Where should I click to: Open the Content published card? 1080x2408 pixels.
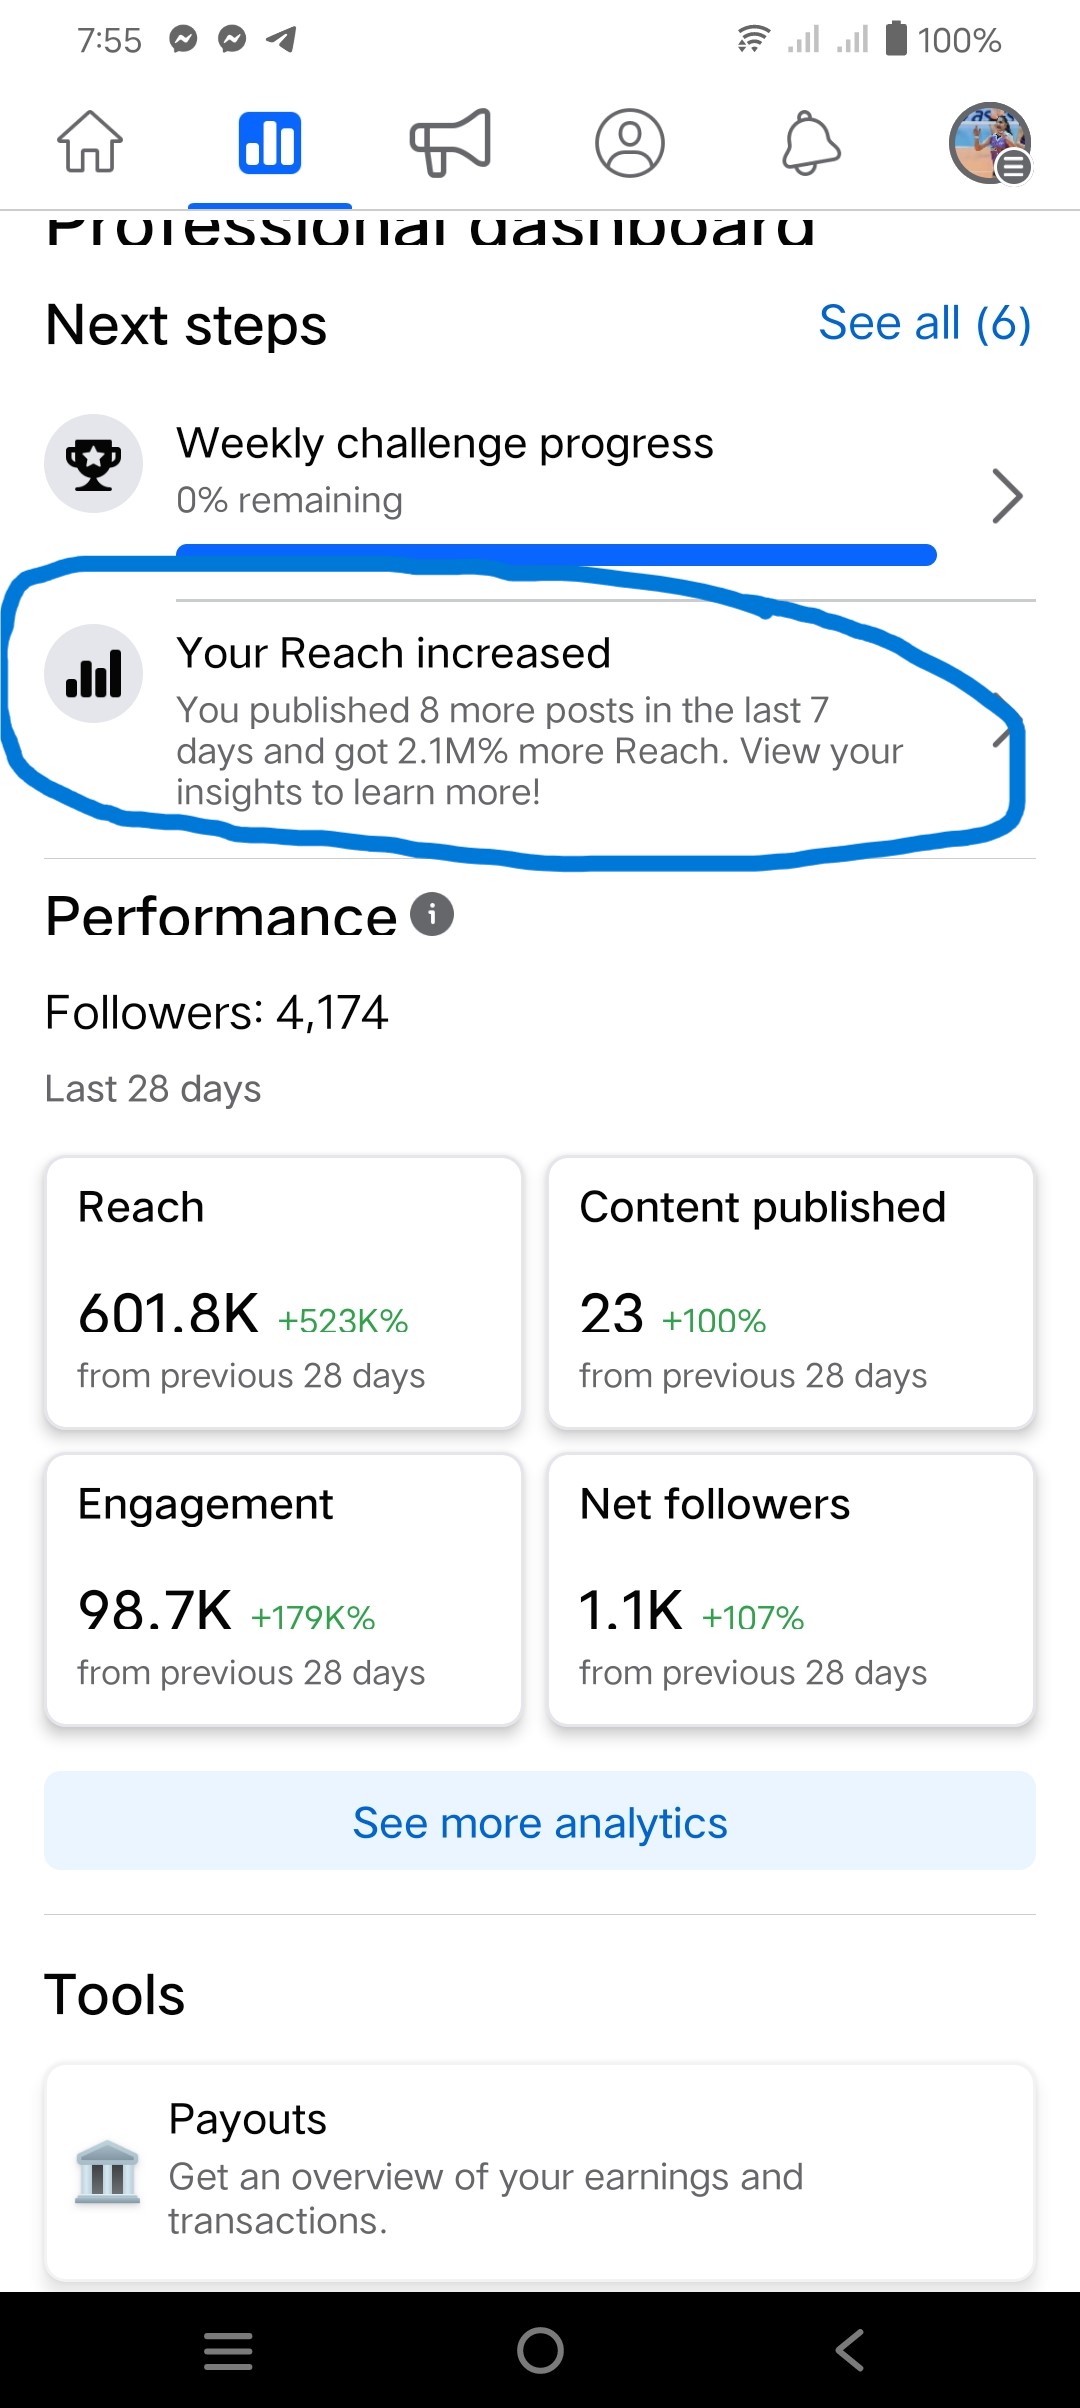(x=791, y=1292)
